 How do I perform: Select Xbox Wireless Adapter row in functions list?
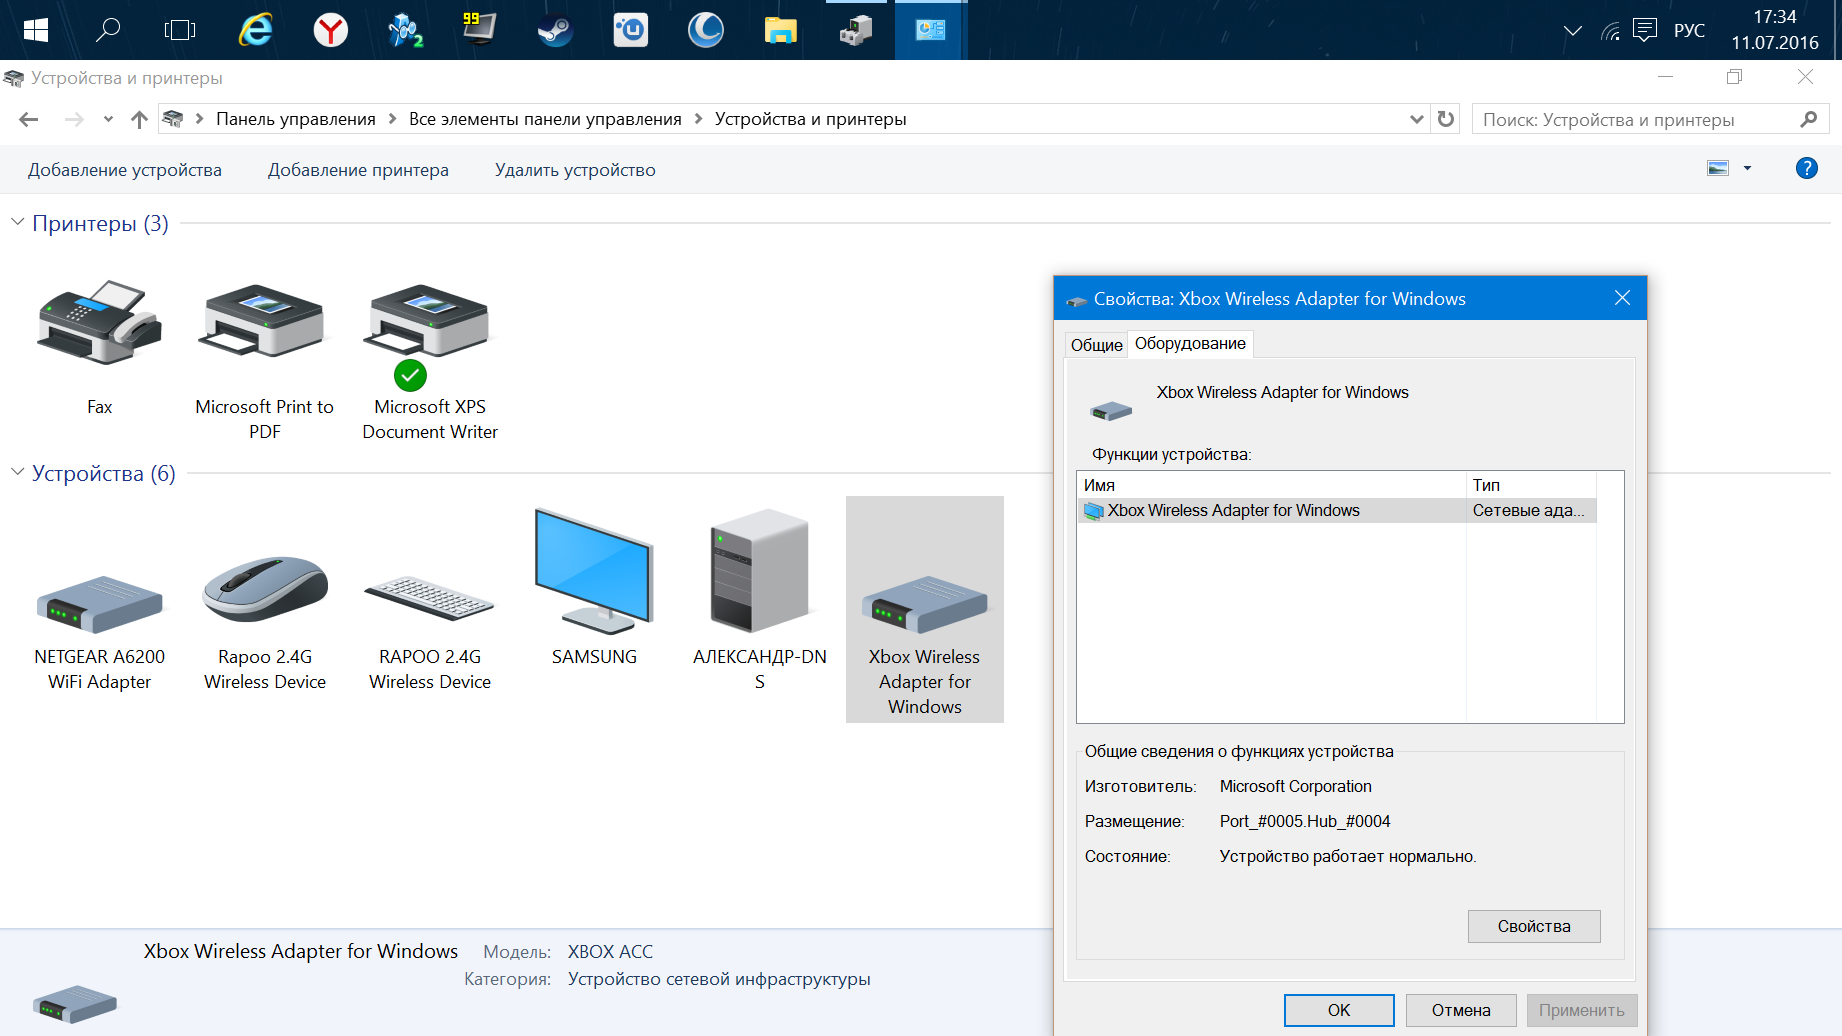pos(1336,511)
